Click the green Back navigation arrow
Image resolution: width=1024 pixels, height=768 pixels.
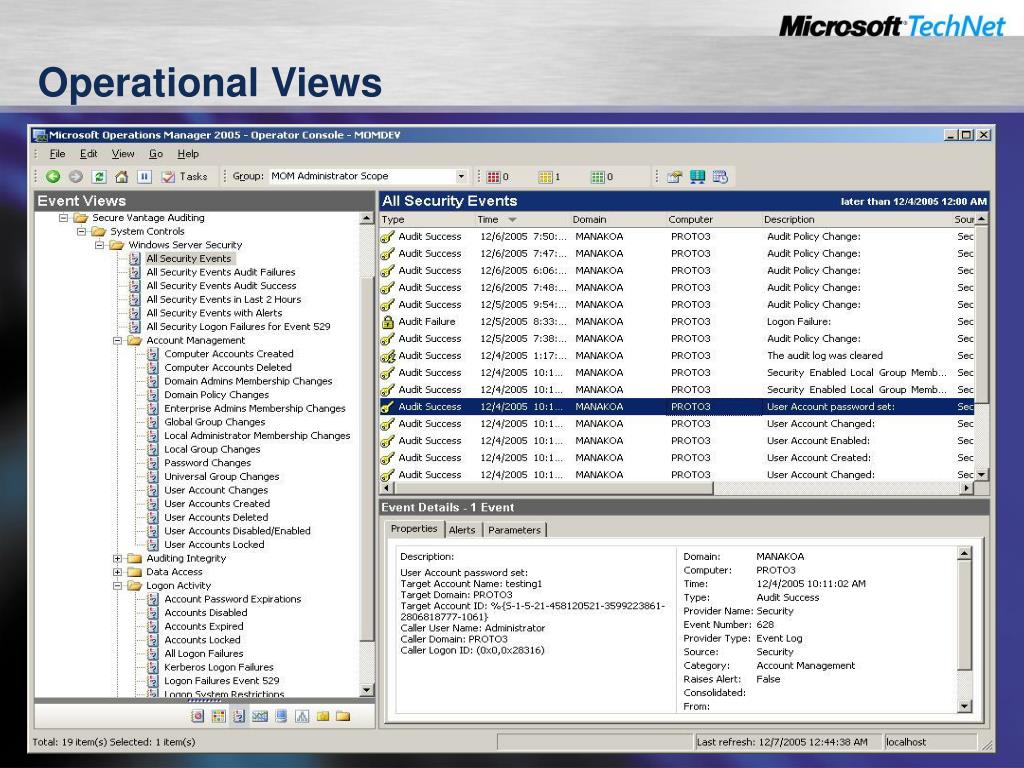coord(53,176)
